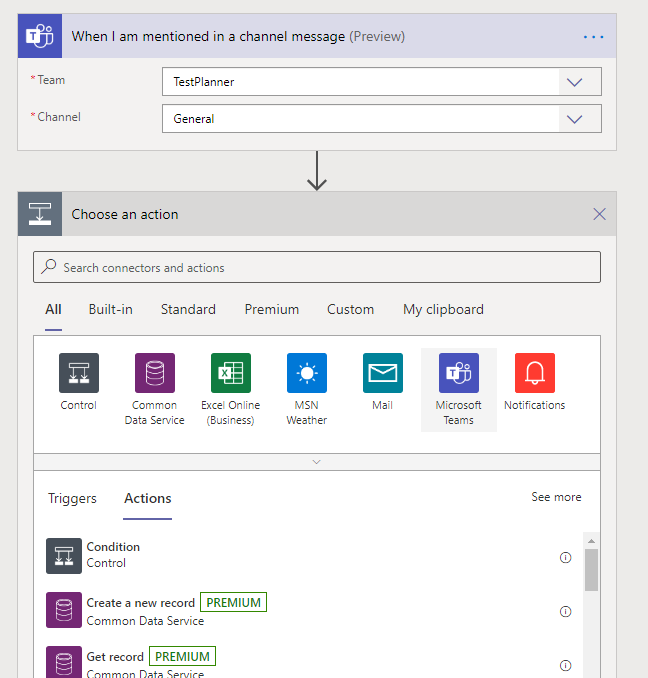Click the actions list scrollbar thumb
Viewport: 648px width, 678px height.
591,570
